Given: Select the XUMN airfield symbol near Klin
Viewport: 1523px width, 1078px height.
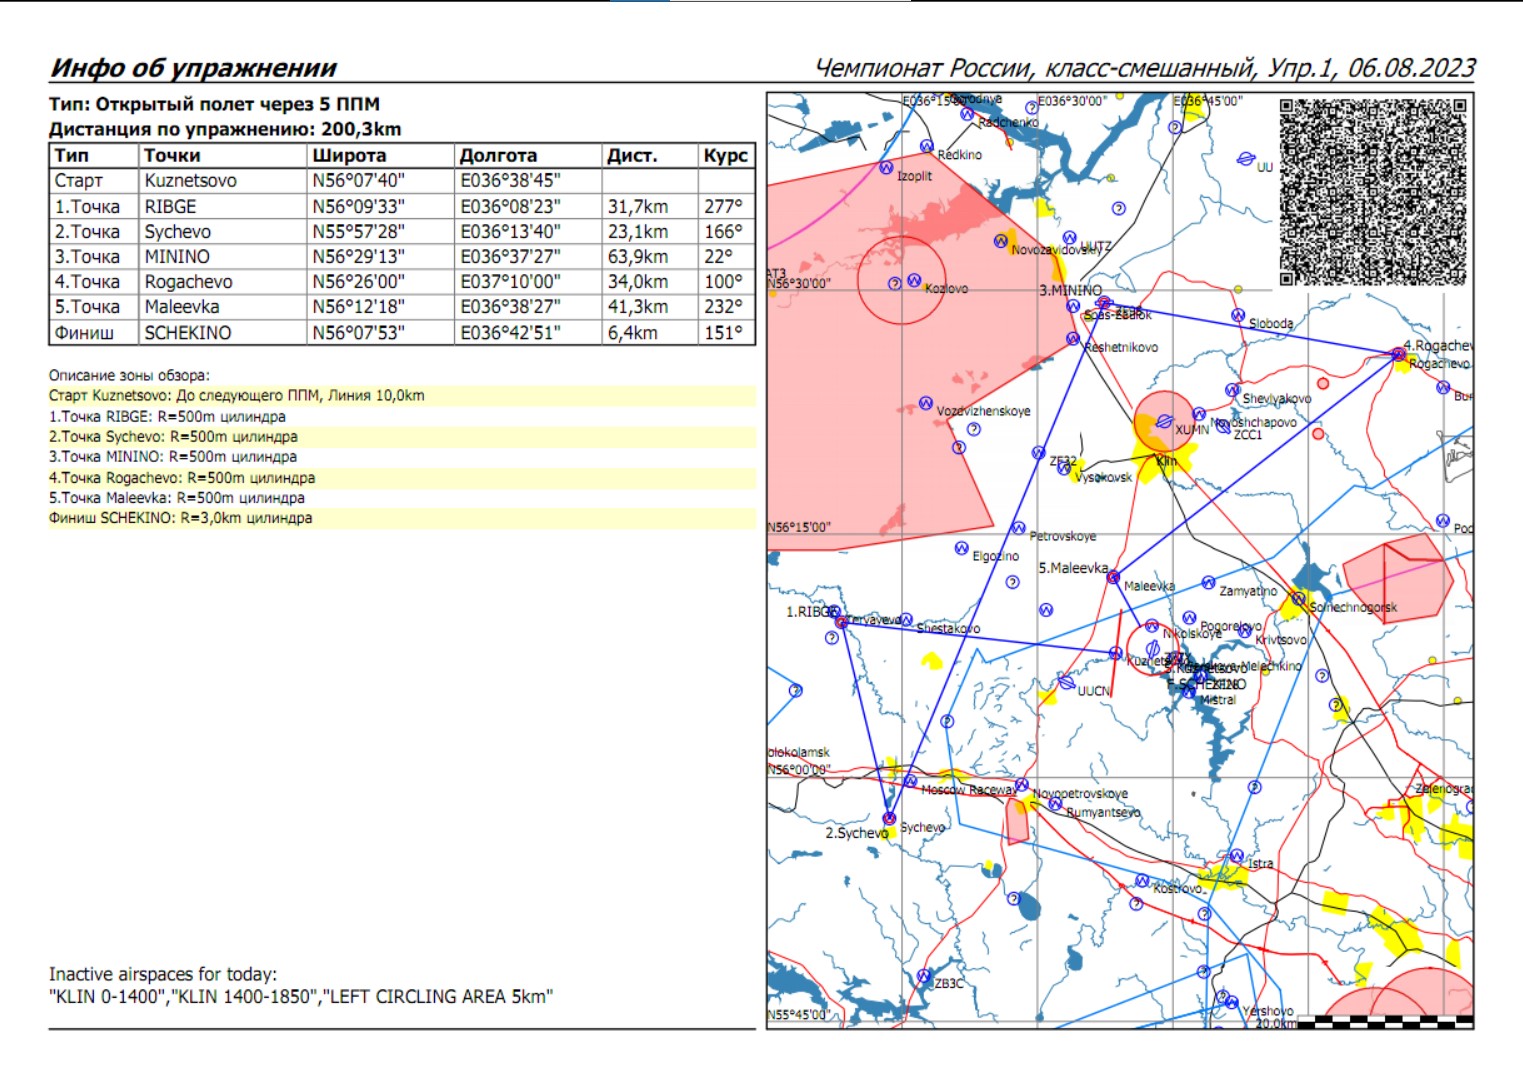Looking at the screenshot, I should point(1164,421).
